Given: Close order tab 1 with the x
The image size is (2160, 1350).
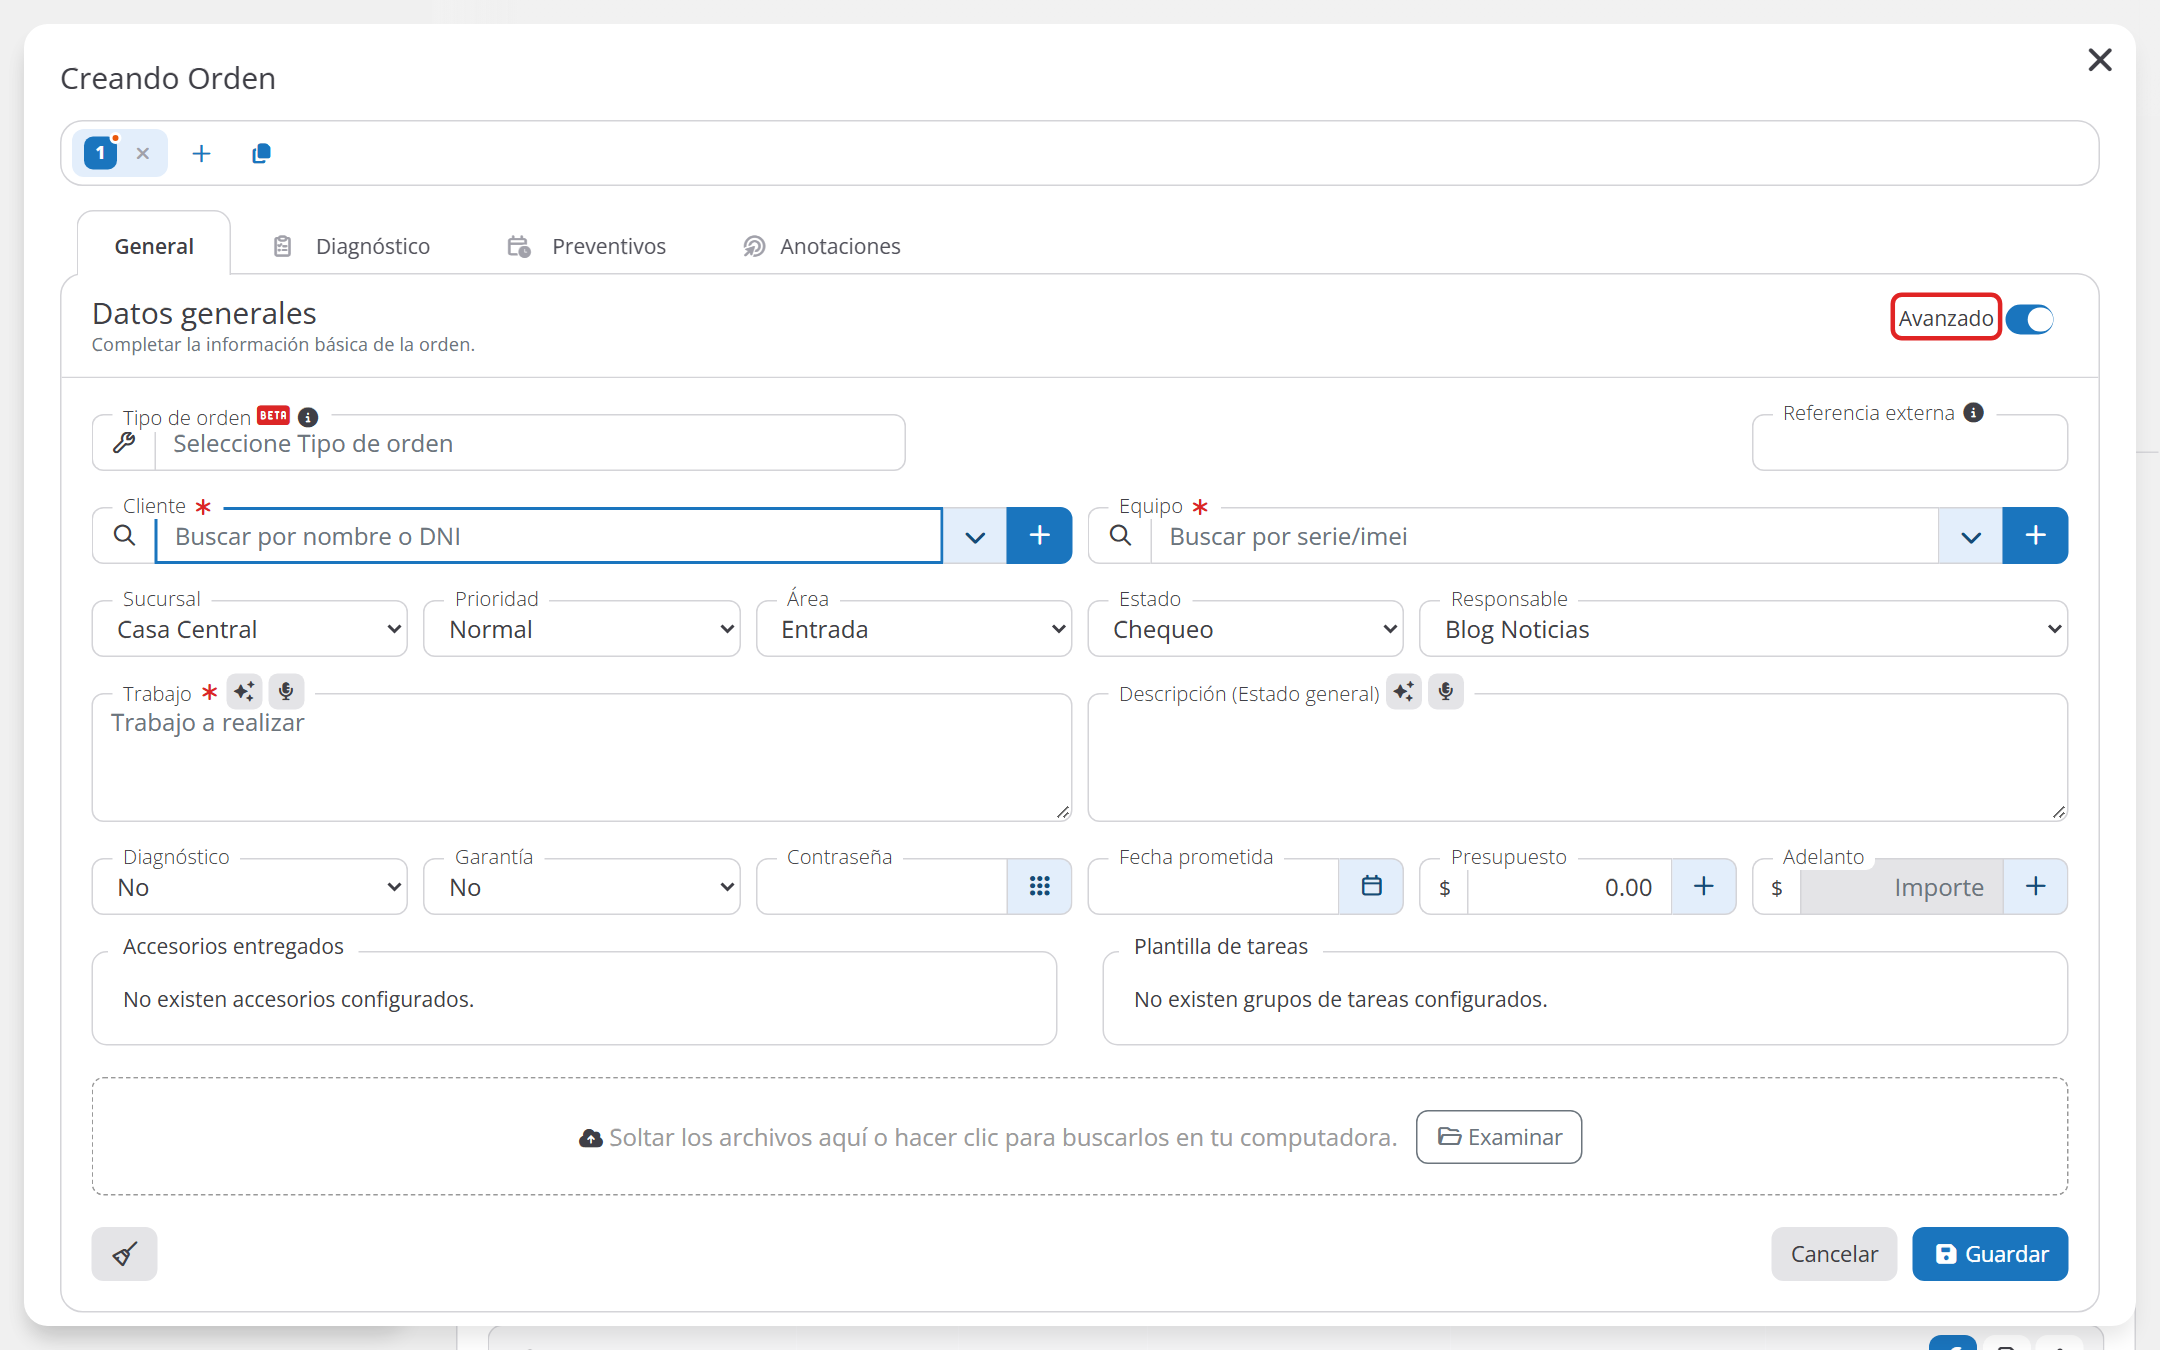Looking at the screenshot, I should tap(143, 153).
